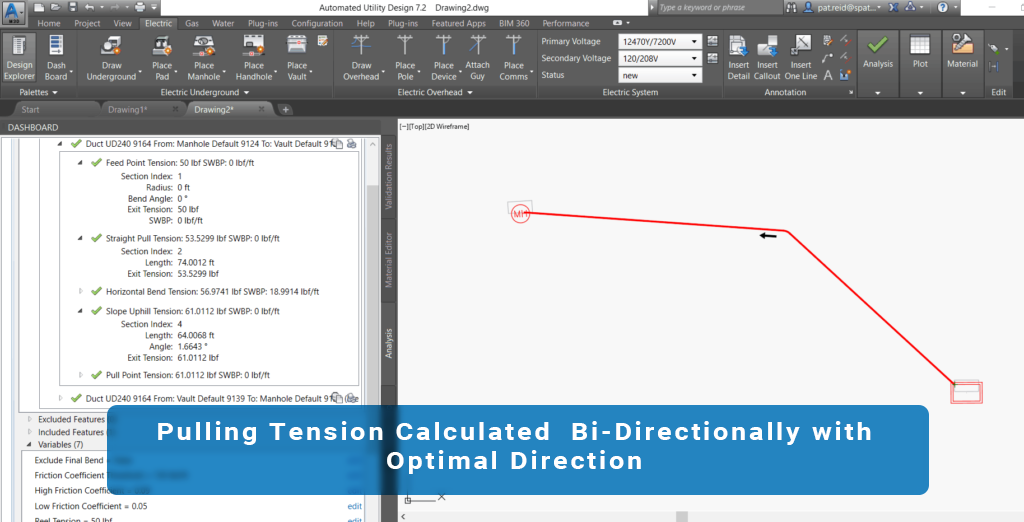
Task: Click the Undo arrow icon
Action: [x=89, y=7]
